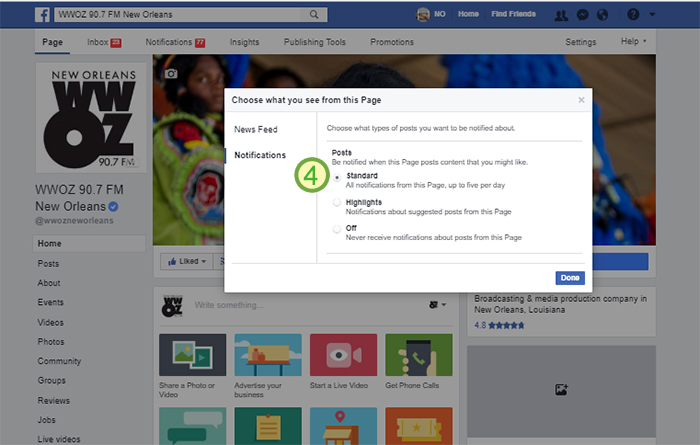Click the verified badge next to page name
This screenshot has width=700, height=445.
click(x=113, y=207)
